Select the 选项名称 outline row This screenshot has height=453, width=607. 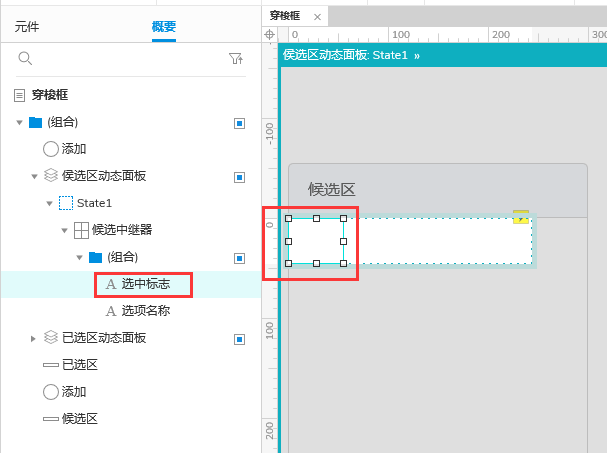point(131,311)
